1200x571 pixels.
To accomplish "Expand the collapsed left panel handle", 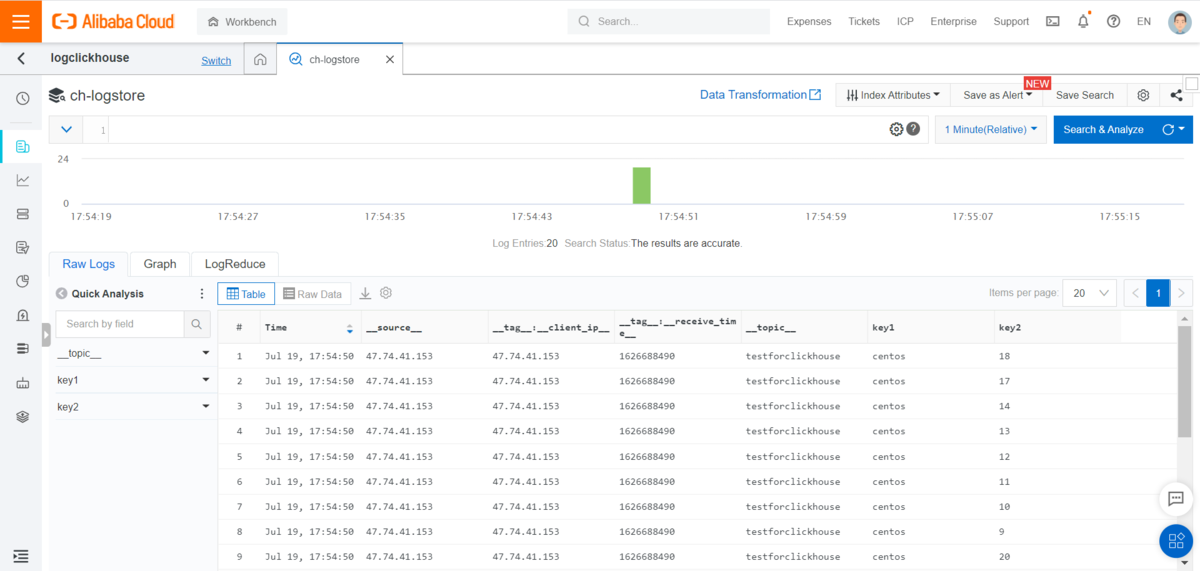I will (45, 333).
